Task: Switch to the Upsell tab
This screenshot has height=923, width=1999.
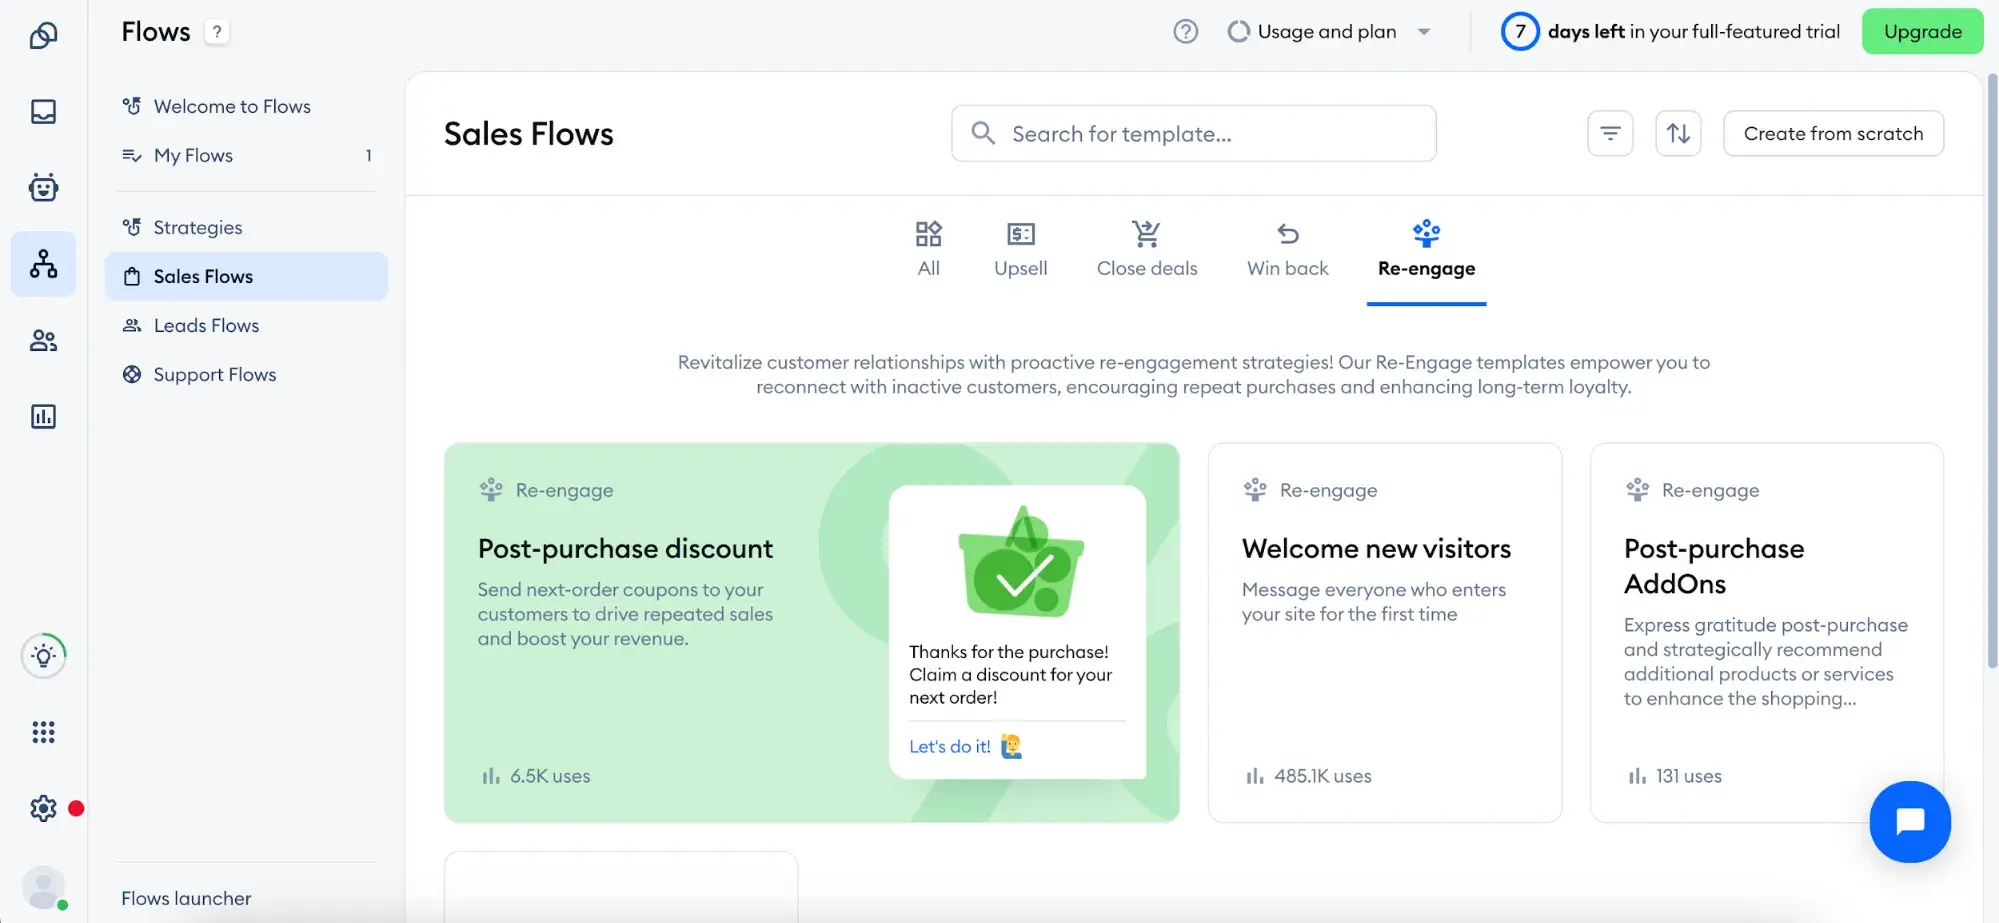Action: coord(1020,250)
